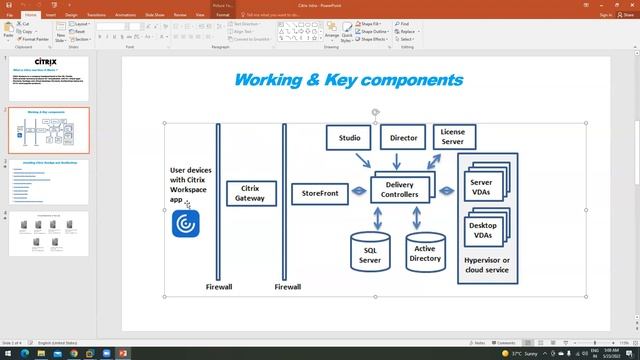This screenshot has width=640, height=360.
Task: Open the Picture Tools Format tab
Action: click(x=222, y=15)
